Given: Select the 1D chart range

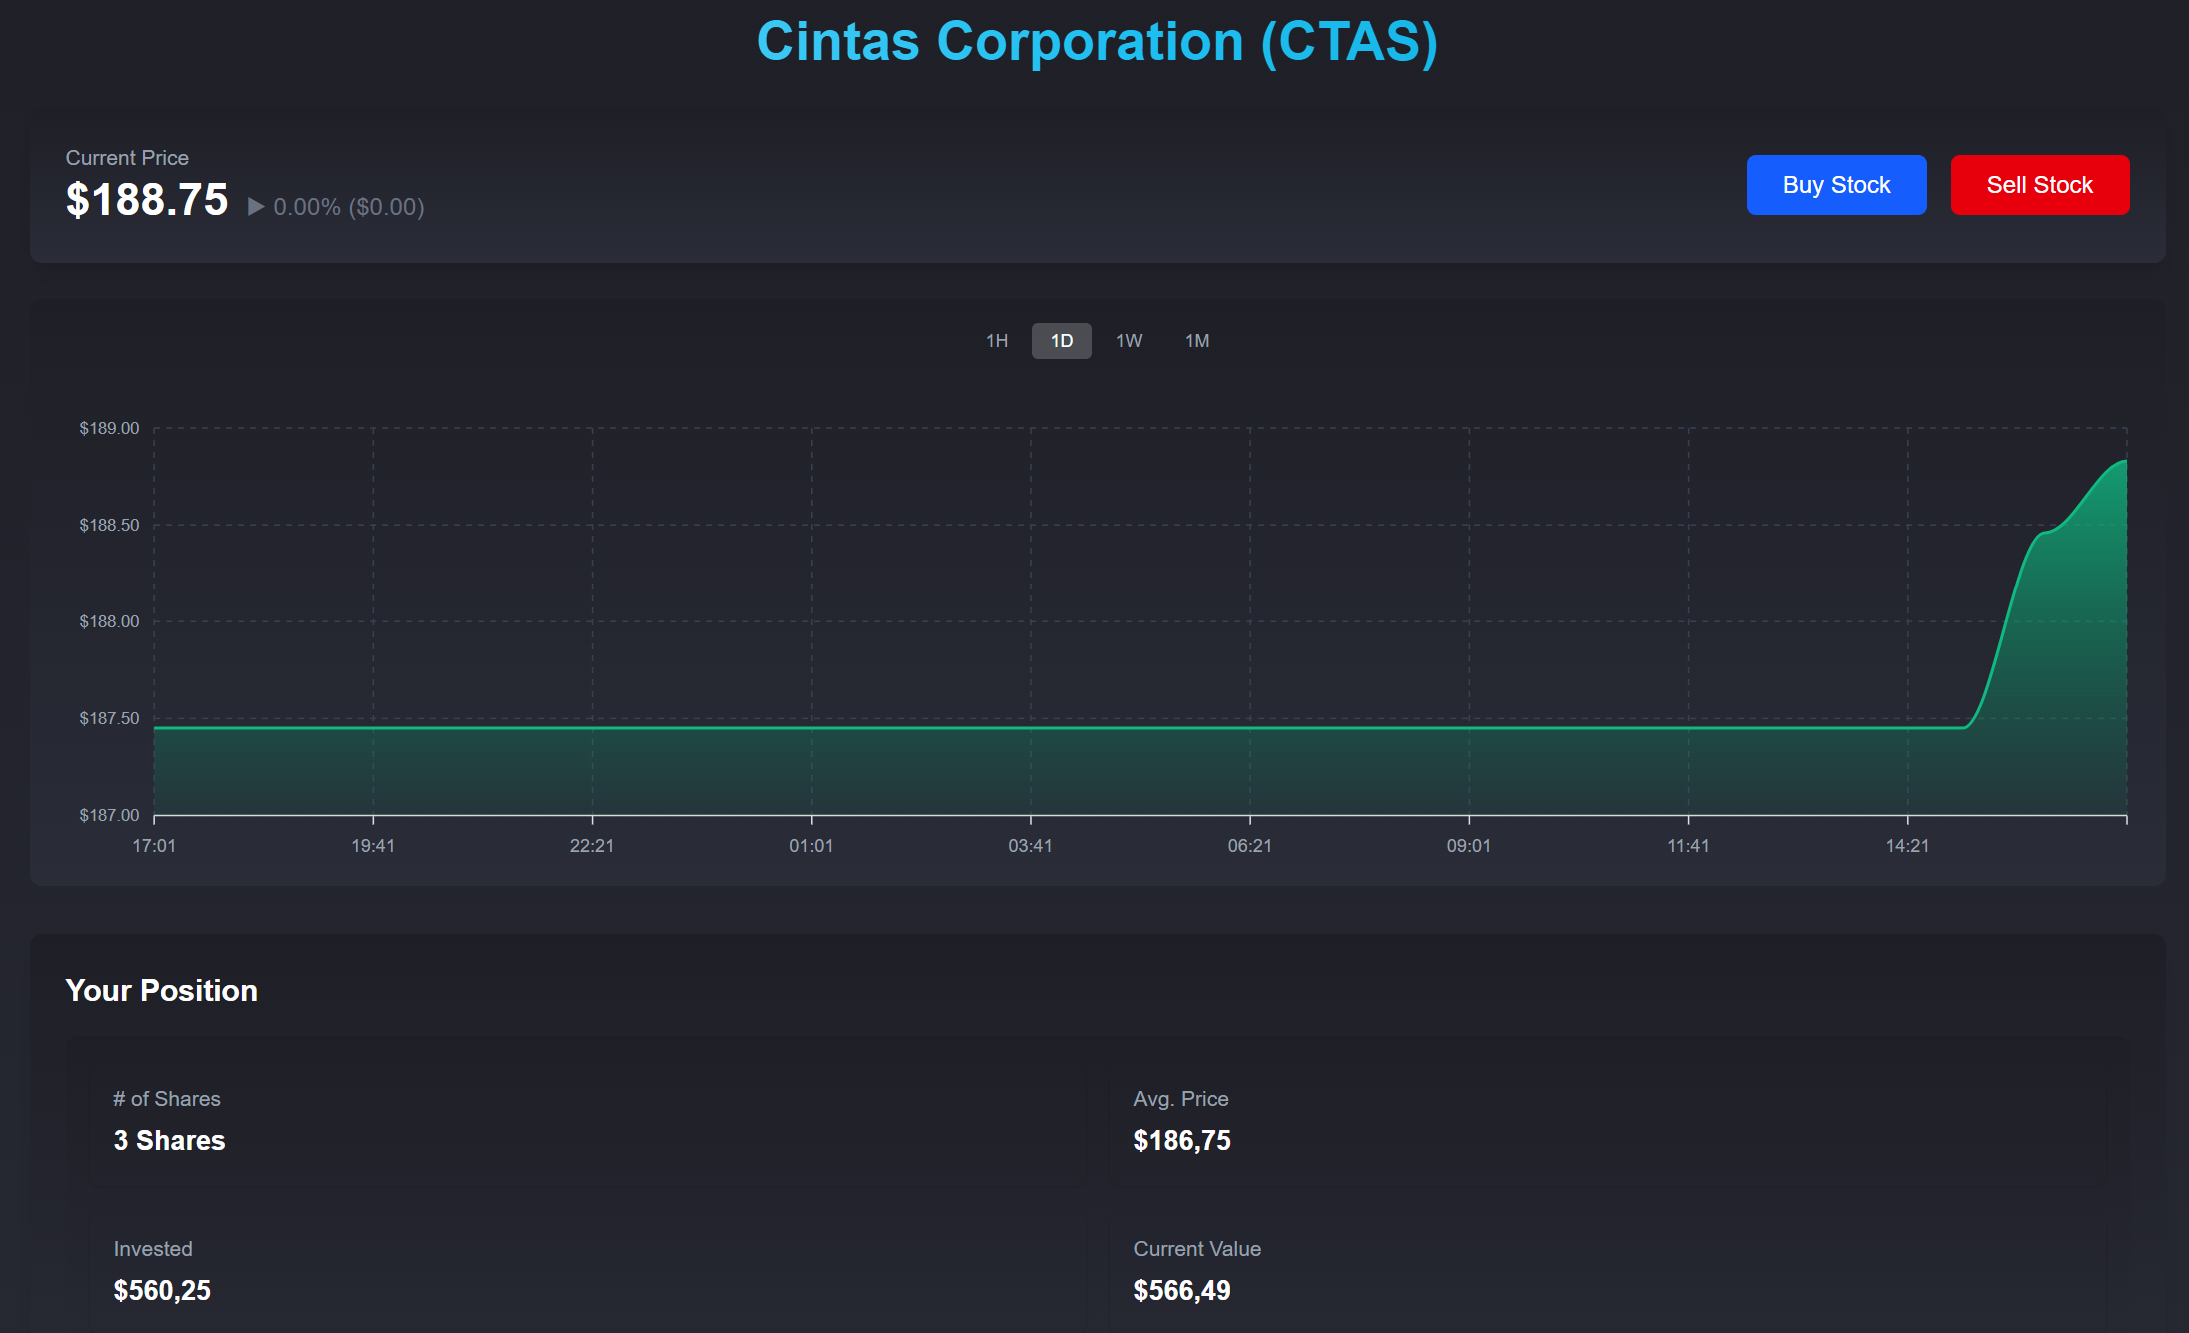Looking at the screenshot, I should click(x=1061, y=341).
